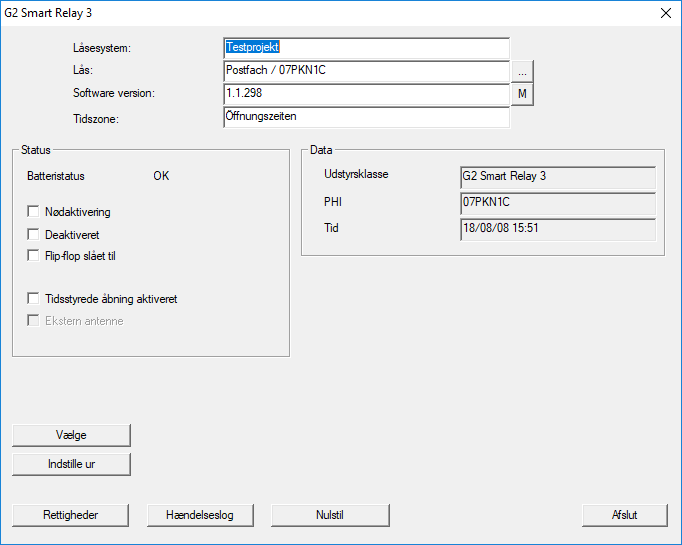This screenshot has height=545, width=682.
Task: Click the Software version field
Action: point(366,94)
